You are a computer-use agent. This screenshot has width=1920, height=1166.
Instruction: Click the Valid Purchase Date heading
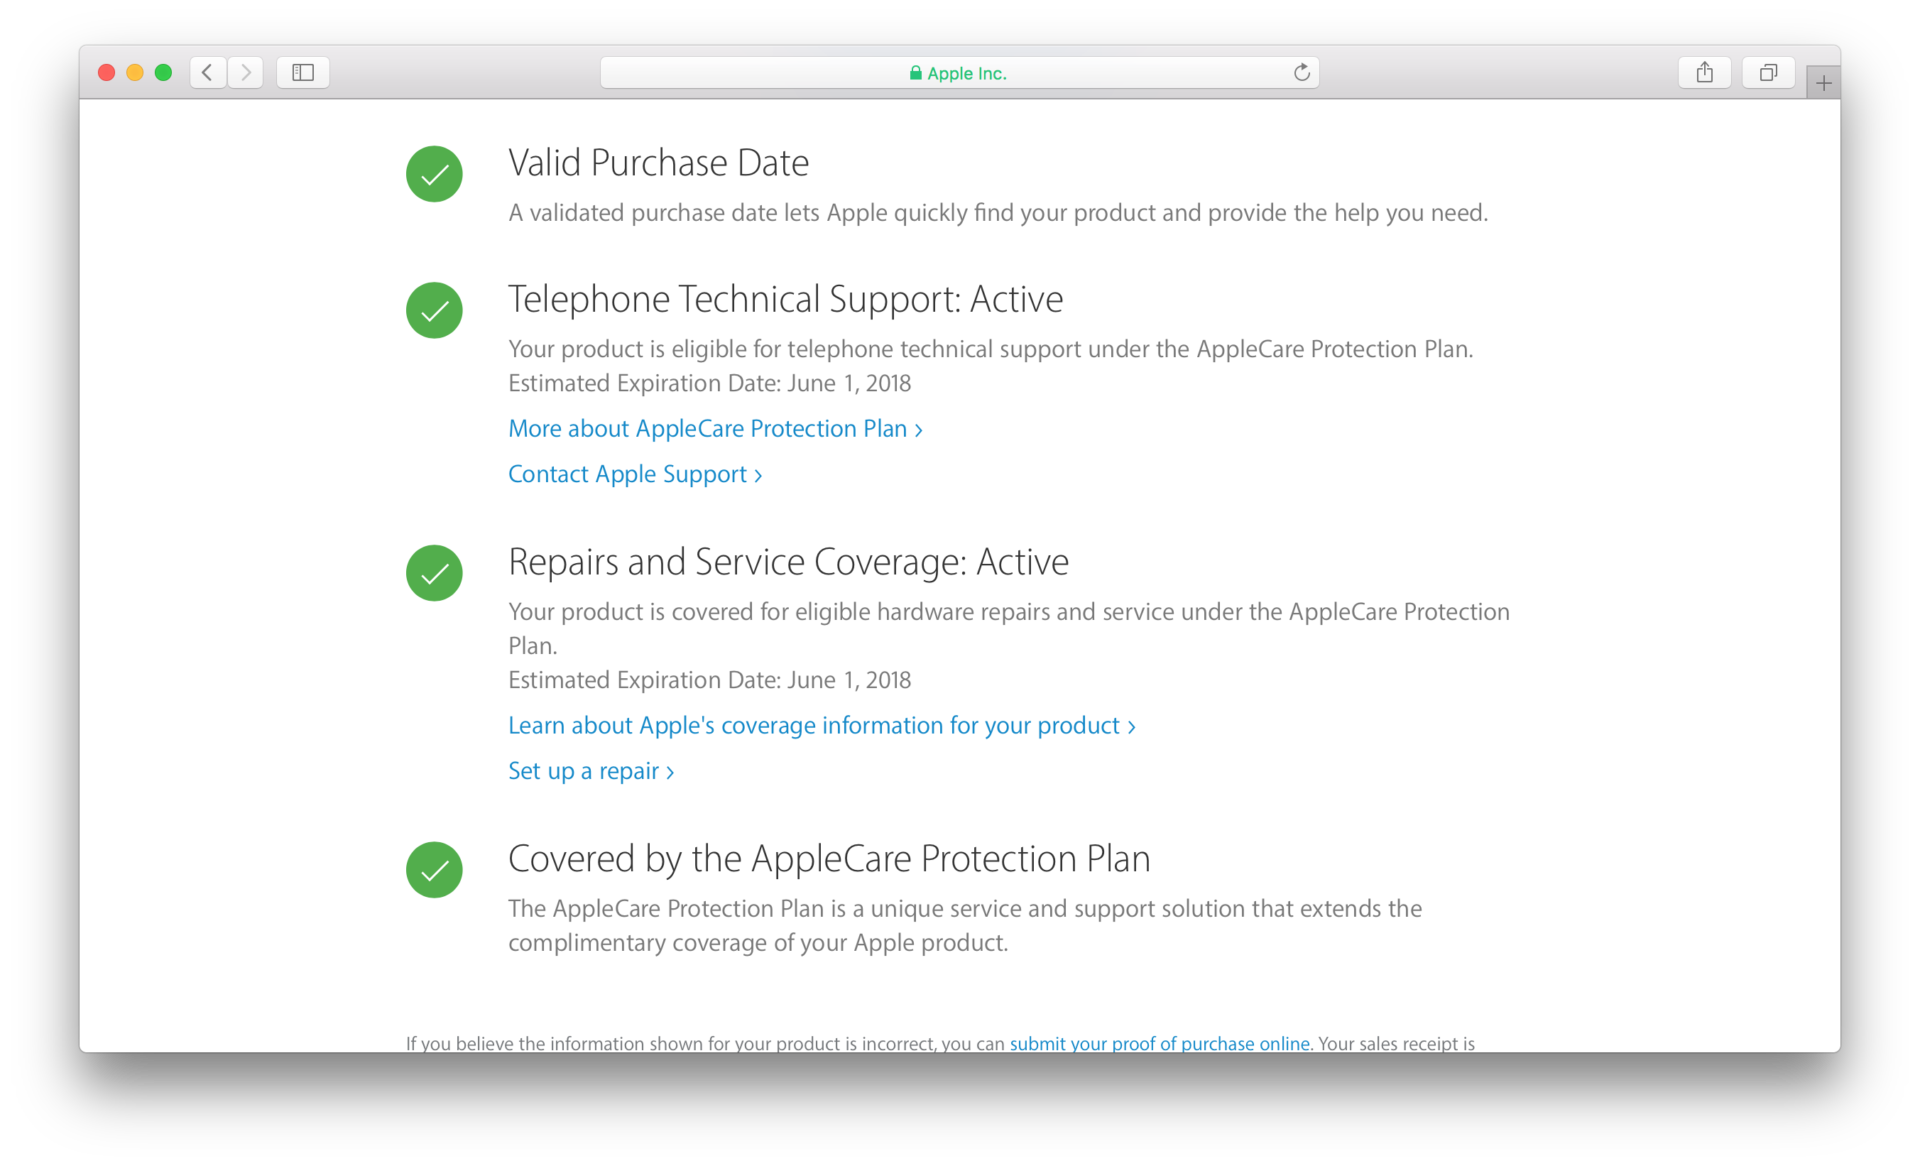coord(658,163)
